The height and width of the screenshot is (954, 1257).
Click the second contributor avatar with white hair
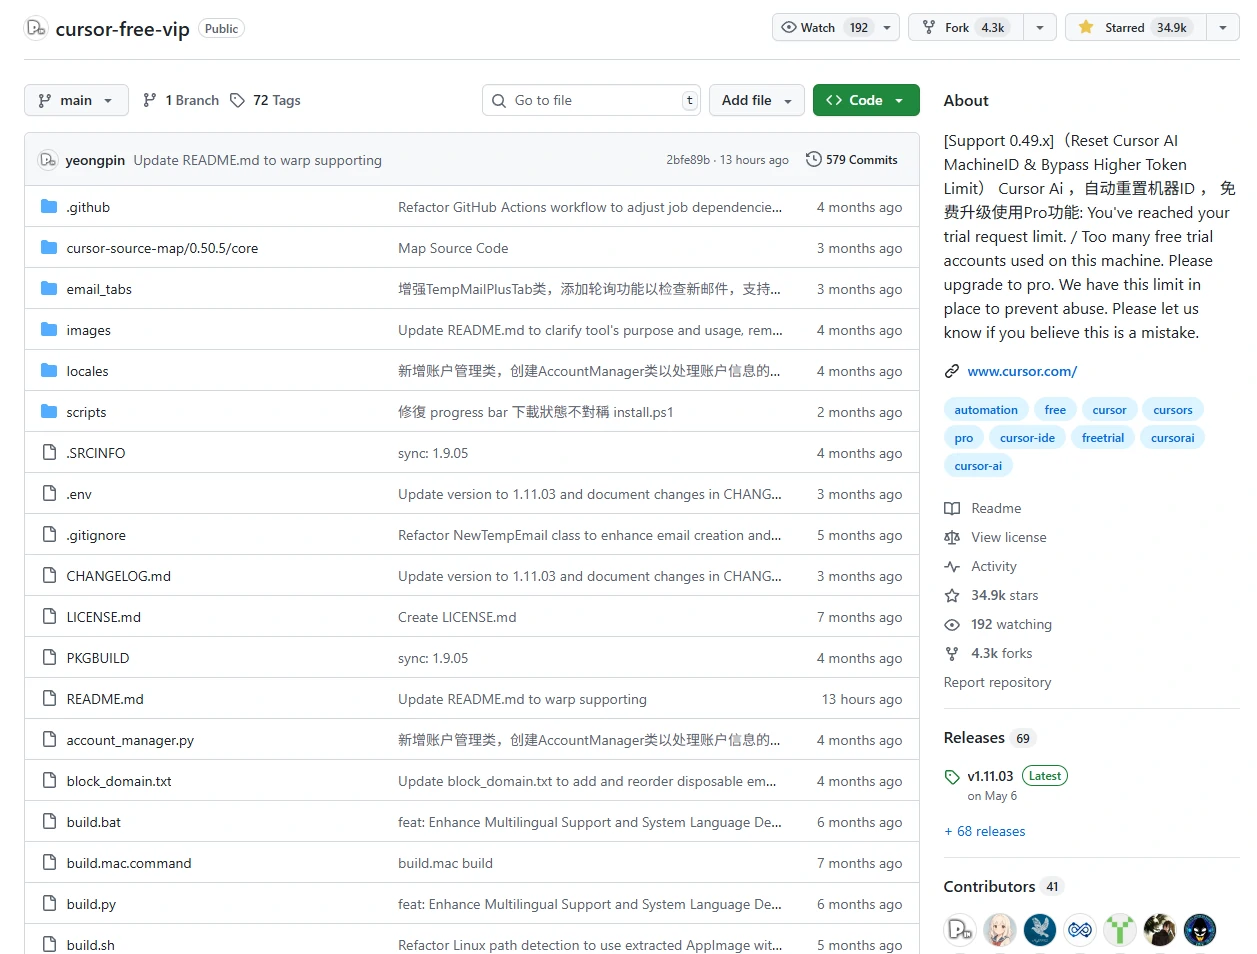[x=1000, y=930]
